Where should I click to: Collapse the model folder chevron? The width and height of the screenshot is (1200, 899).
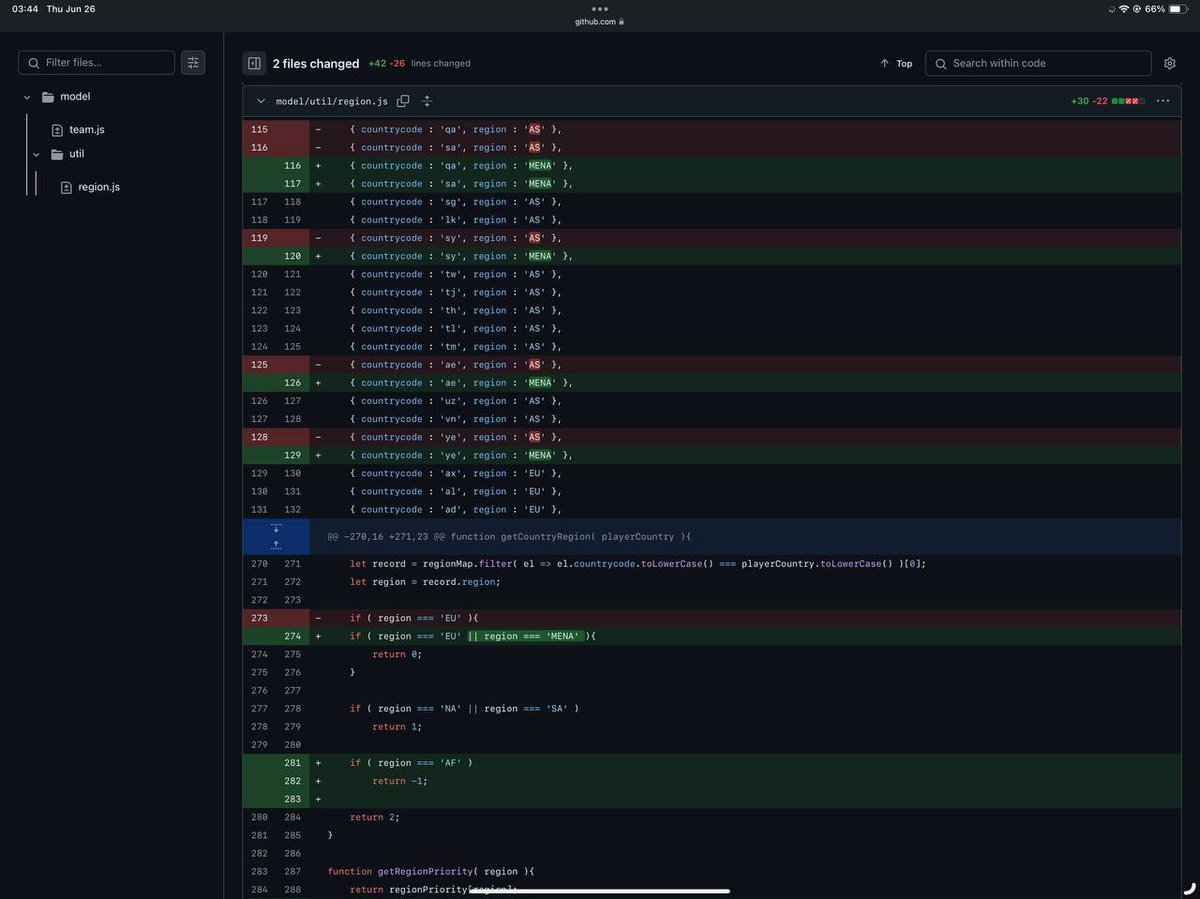26,97
